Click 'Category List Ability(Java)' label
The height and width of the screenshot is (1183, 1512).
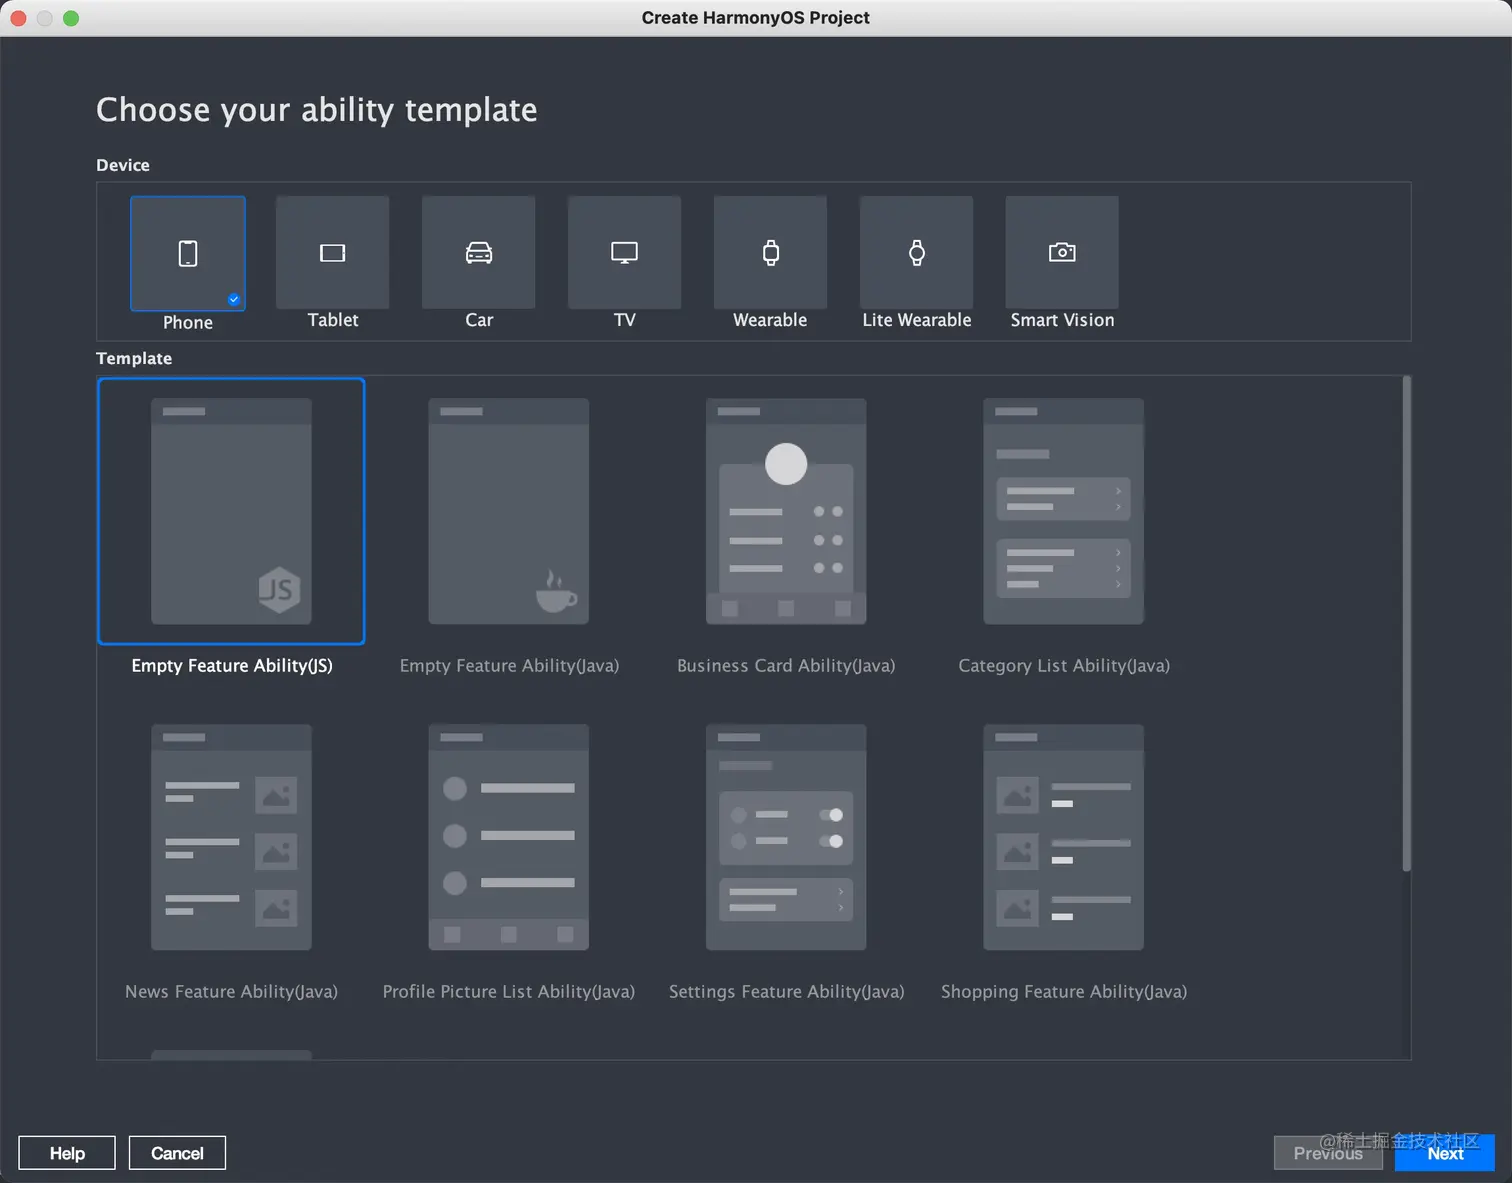click(1064, 666)
